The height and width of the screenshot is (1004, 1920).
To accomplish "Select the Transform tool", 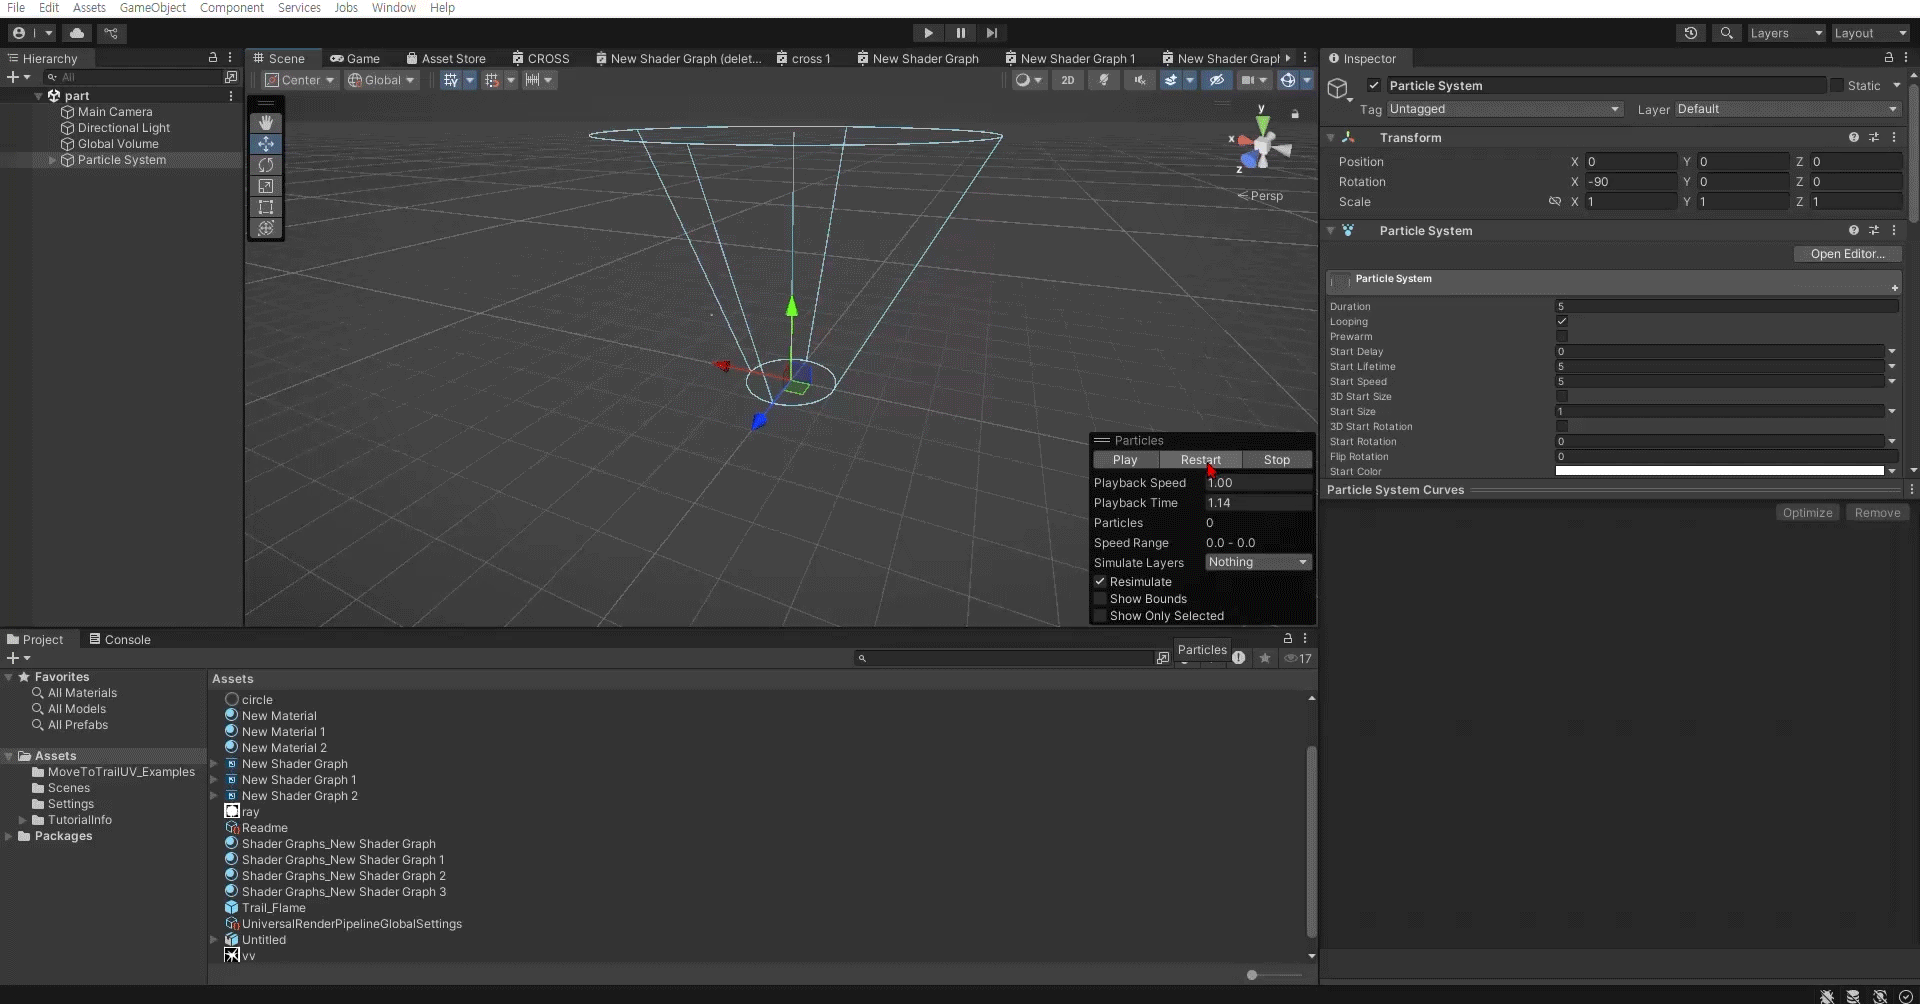I will pyautogui.click(x=266, y=228).
